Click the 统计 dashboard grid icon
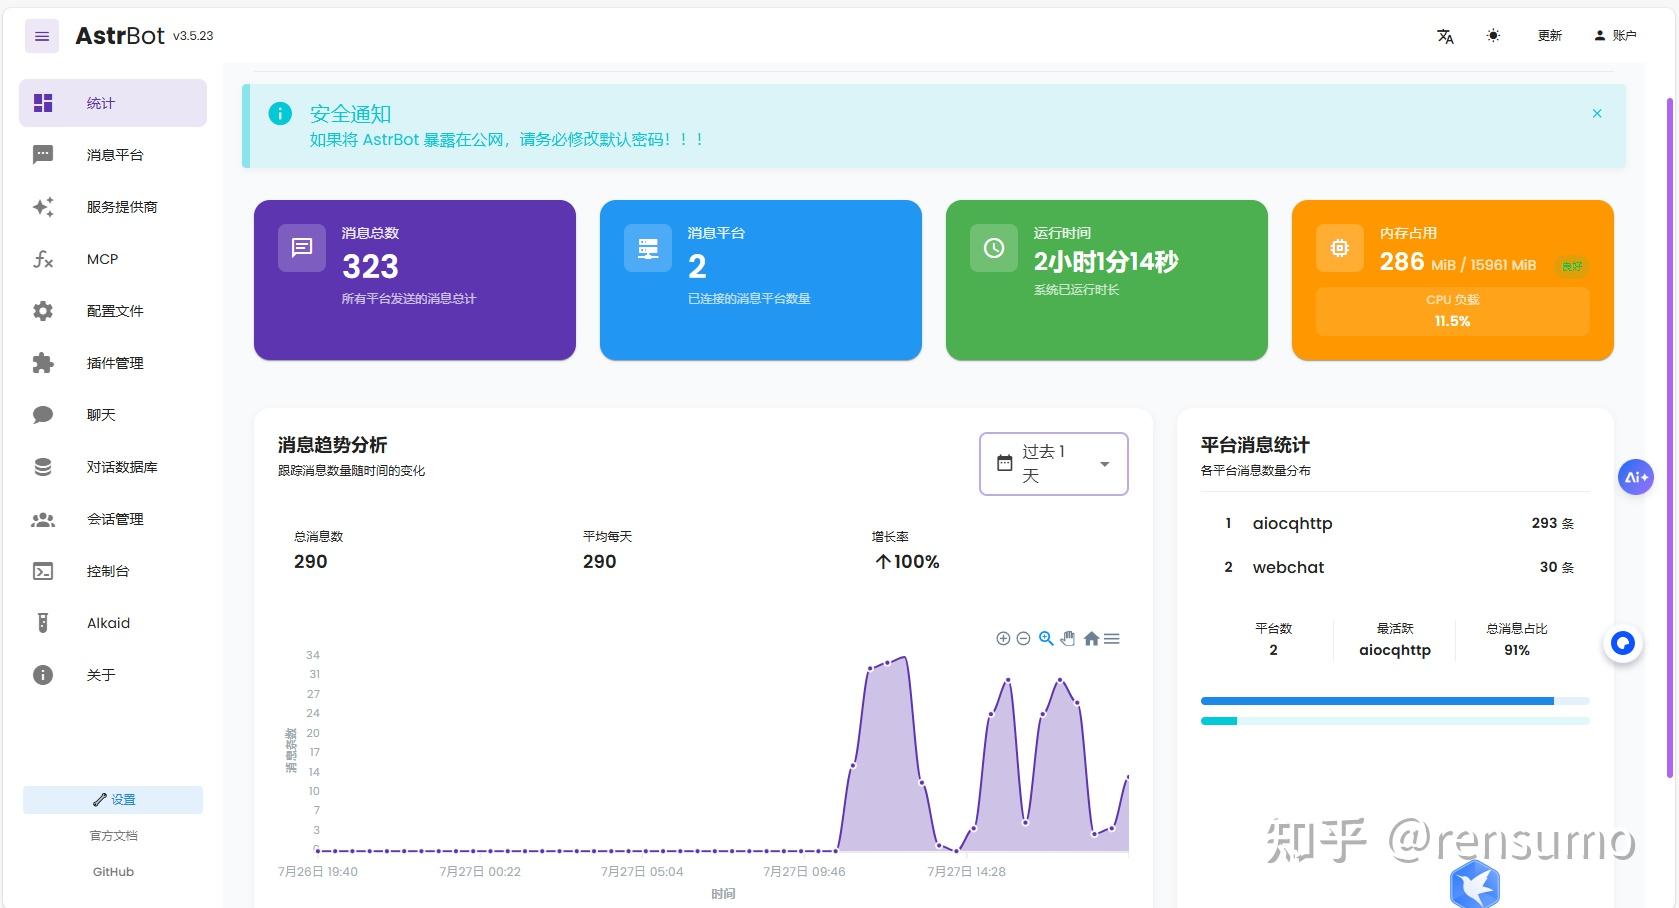The image size is (1679, 908). point(43,103)
